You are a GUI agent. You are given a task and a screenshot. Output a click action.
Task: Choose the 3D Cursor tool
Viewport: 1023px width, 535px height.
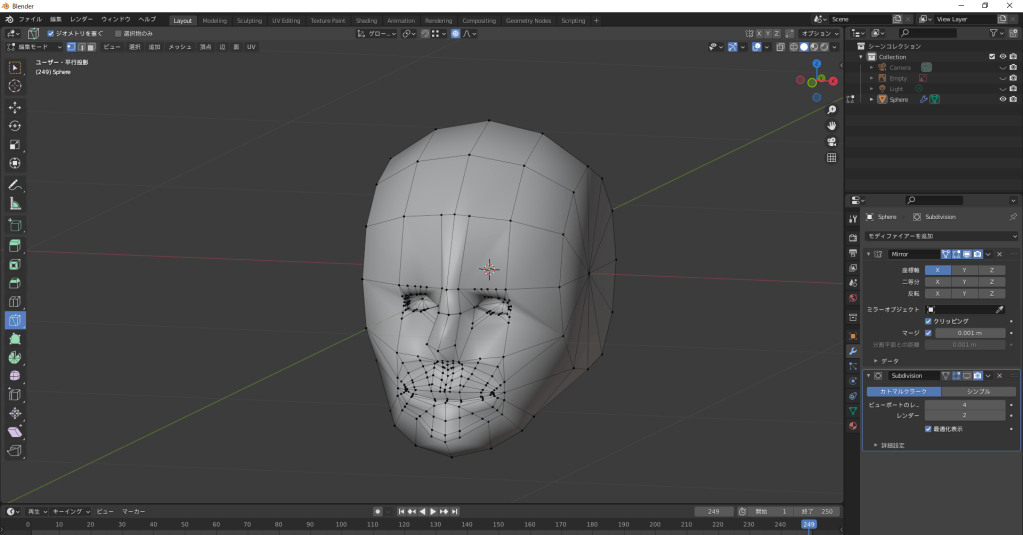pos(15,86)
